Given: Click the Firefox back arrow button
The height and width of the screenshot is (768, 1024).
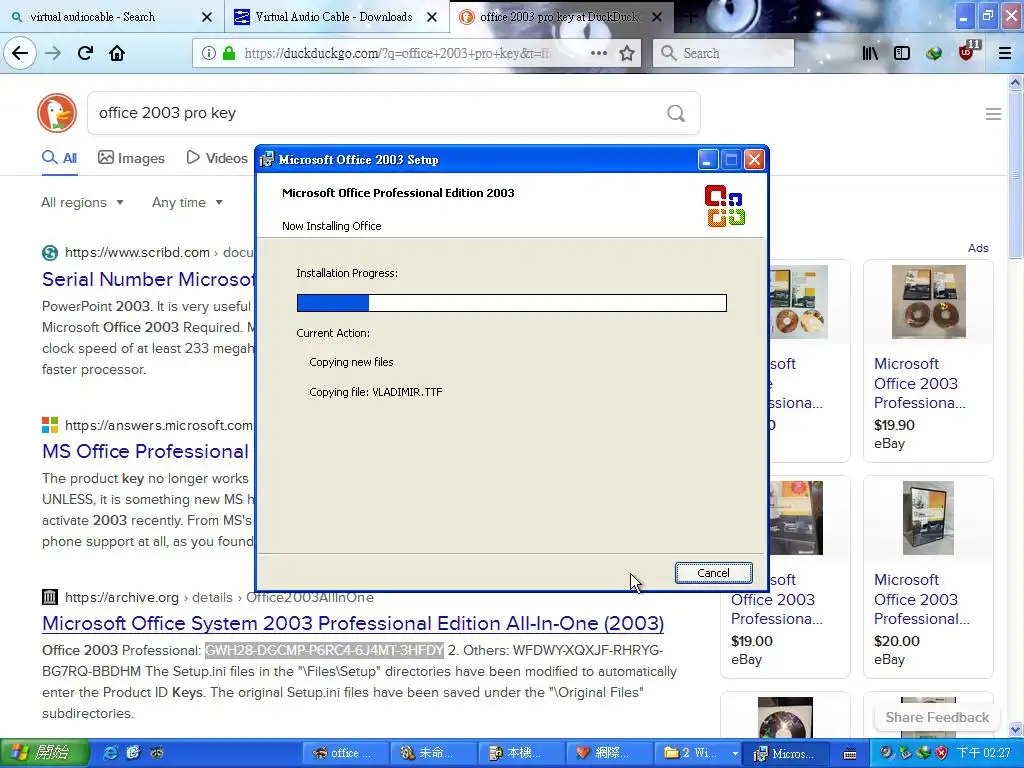Looking at the screenshot, I should (20, 53).
